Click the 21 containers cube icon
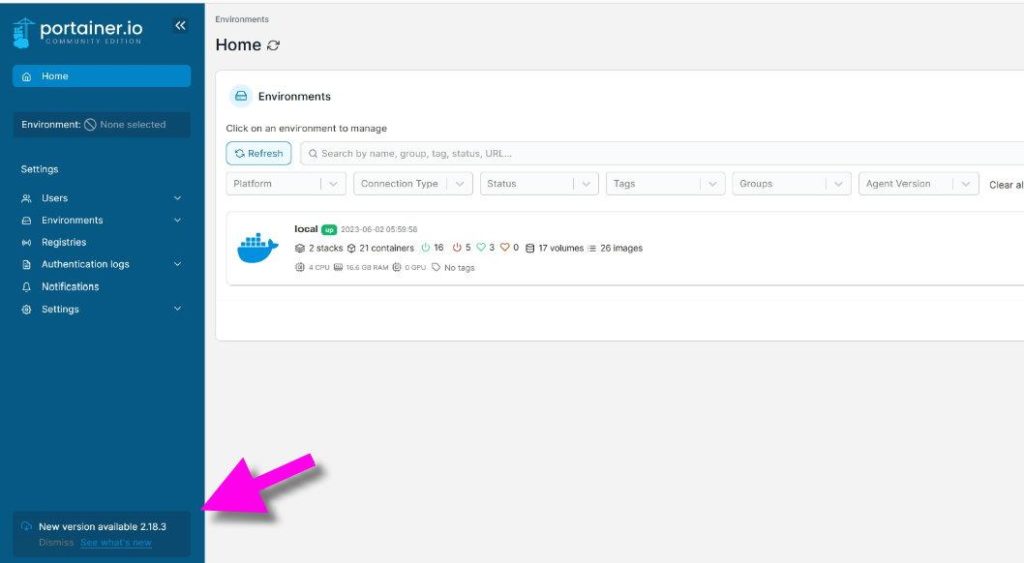The image size is (1024, 563). [x=351, y=248]
